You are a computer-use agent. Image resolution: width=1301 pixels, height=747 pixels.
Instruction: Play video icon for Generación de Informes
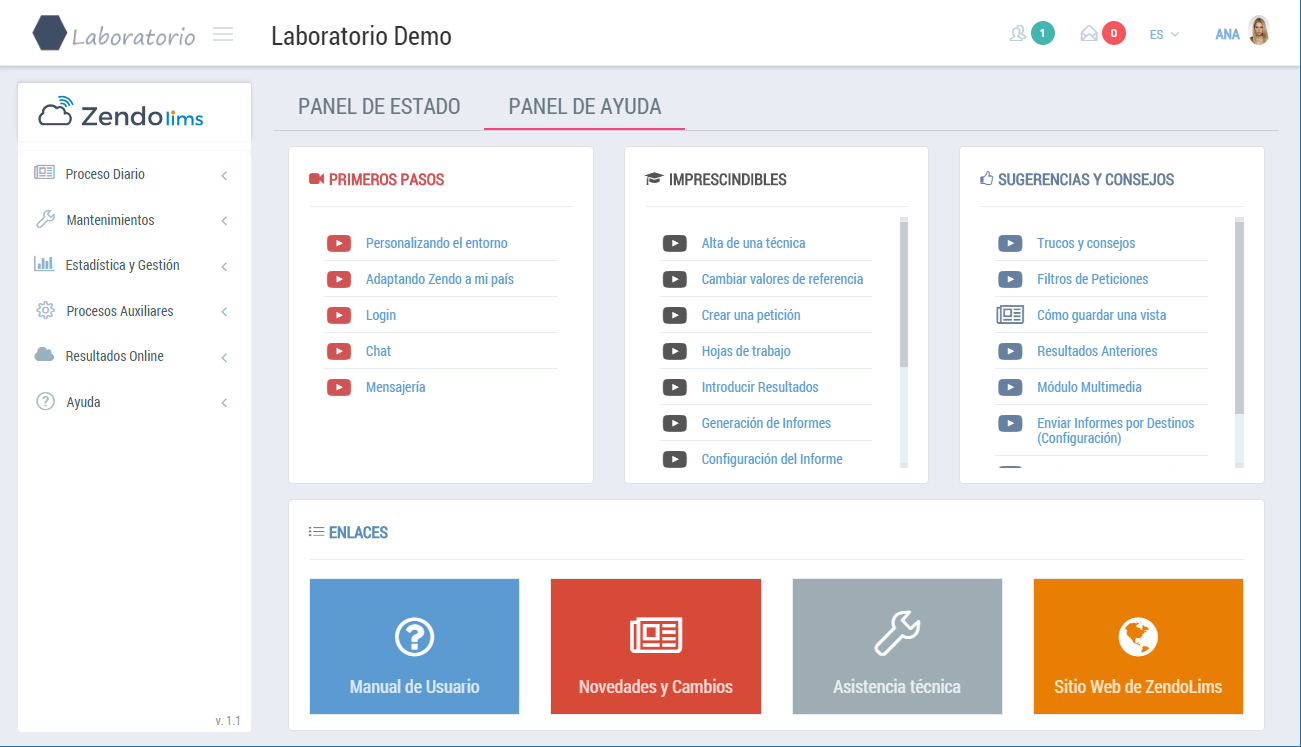point(675,423)
